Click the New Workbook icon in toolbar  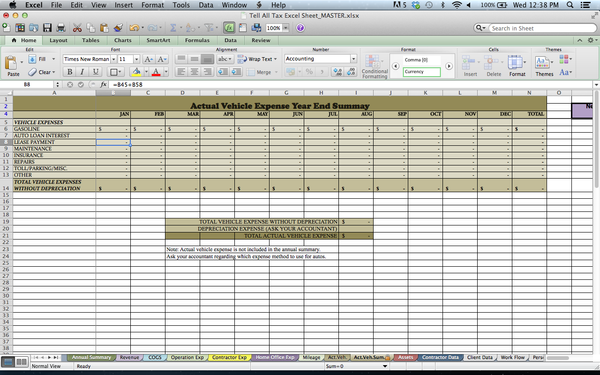point(7,28)
